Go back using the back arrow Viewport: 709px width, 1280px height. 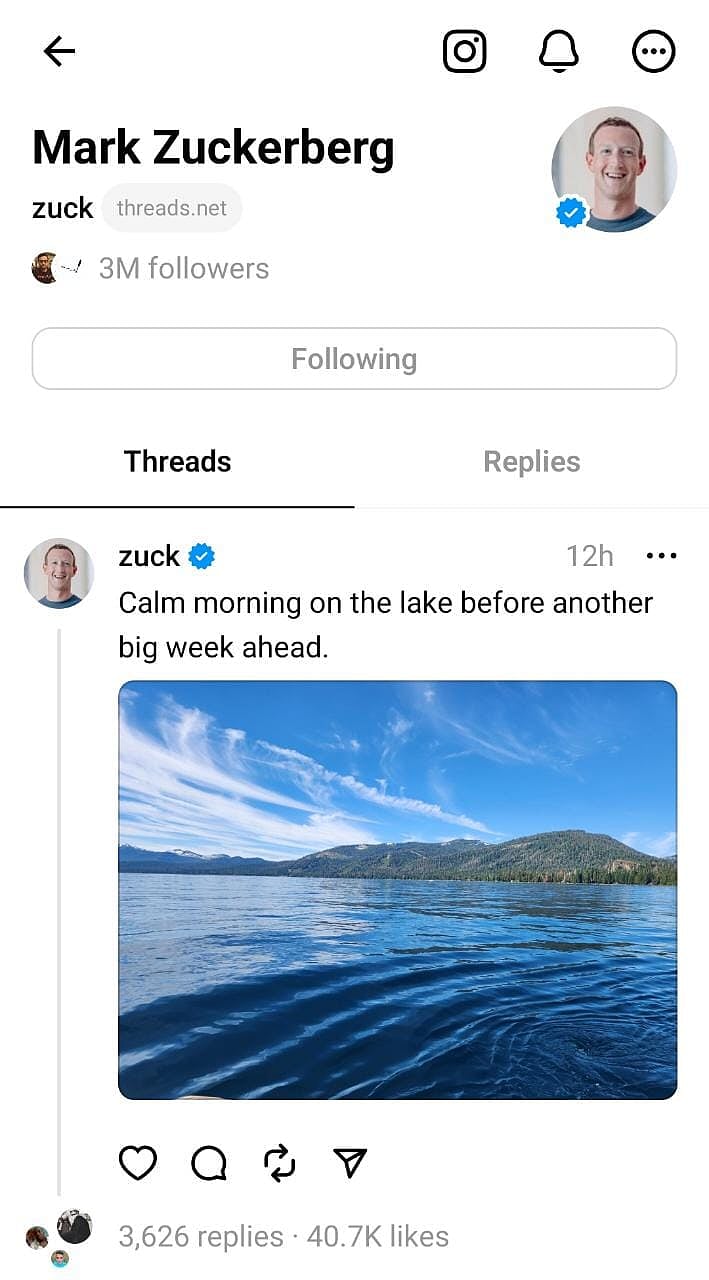(59, 51)
